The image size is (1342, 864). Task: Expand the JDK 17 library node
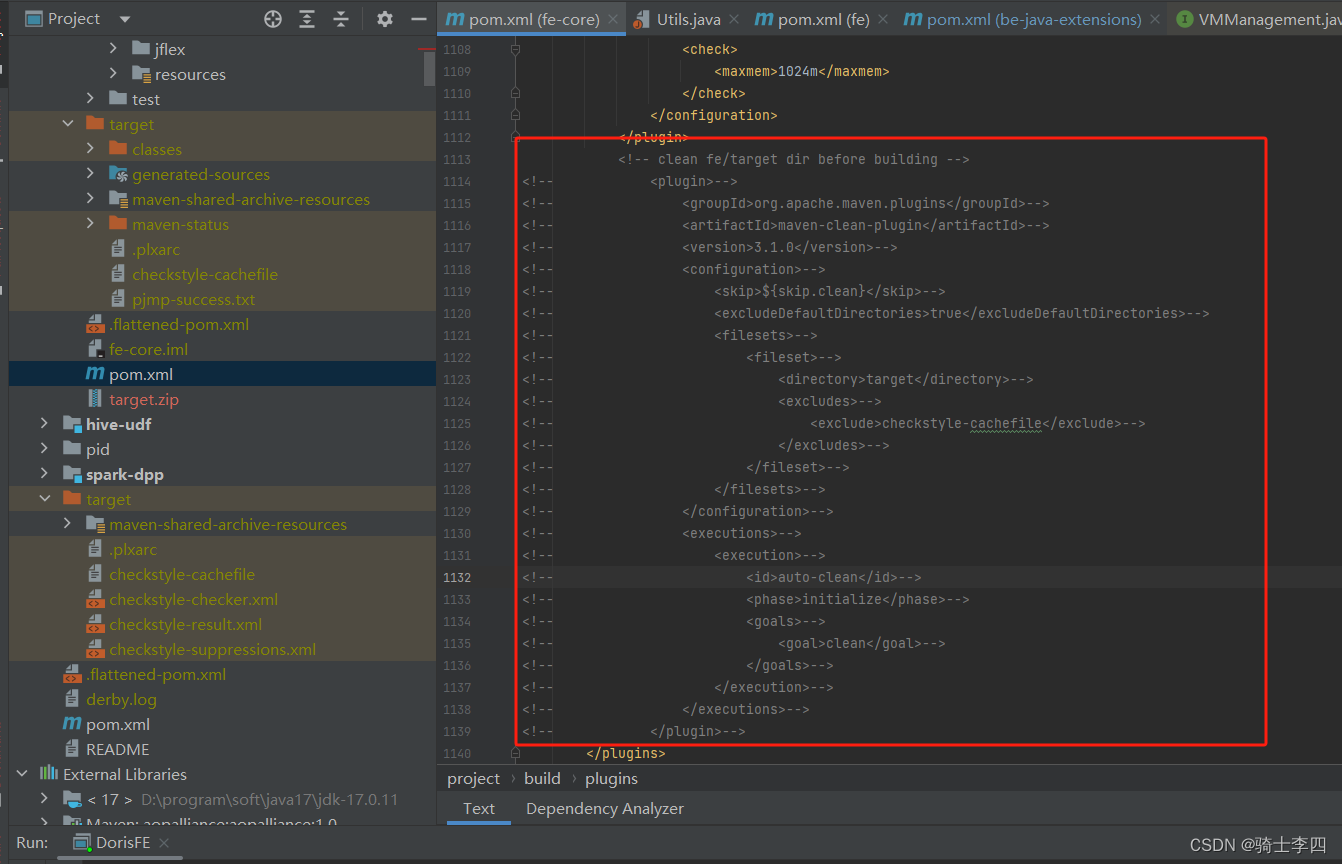pyautogui.click(x=44, y=799)
